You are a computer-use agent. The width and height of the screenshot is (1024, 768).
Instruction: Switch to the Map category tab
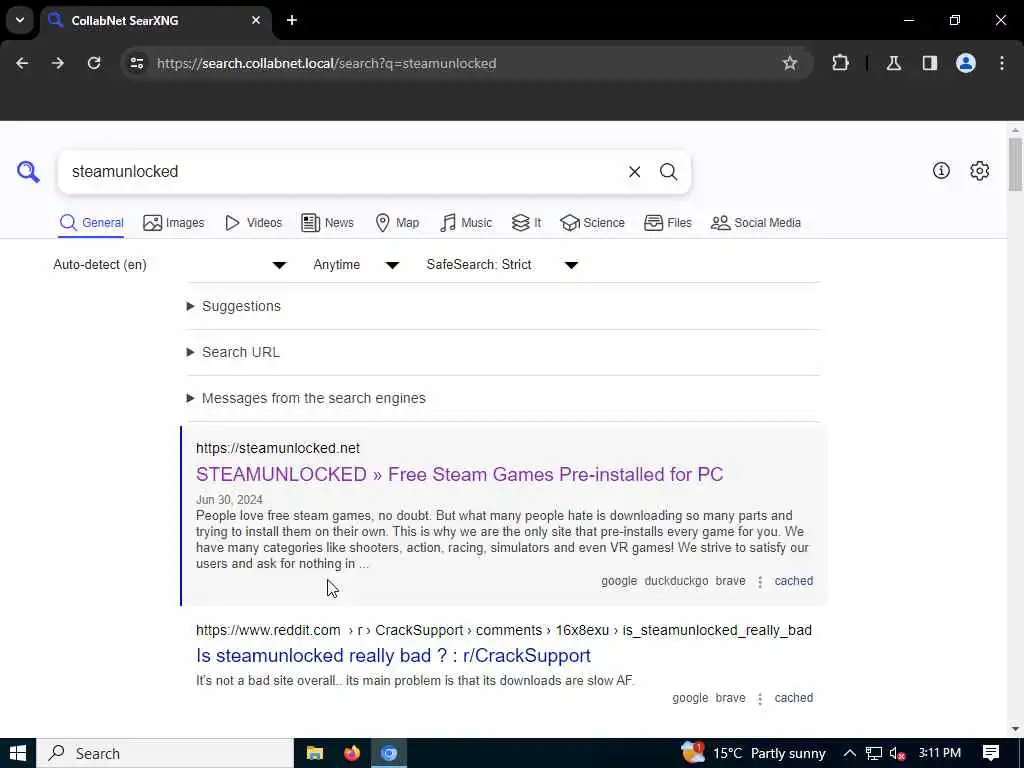coord(397,223)
